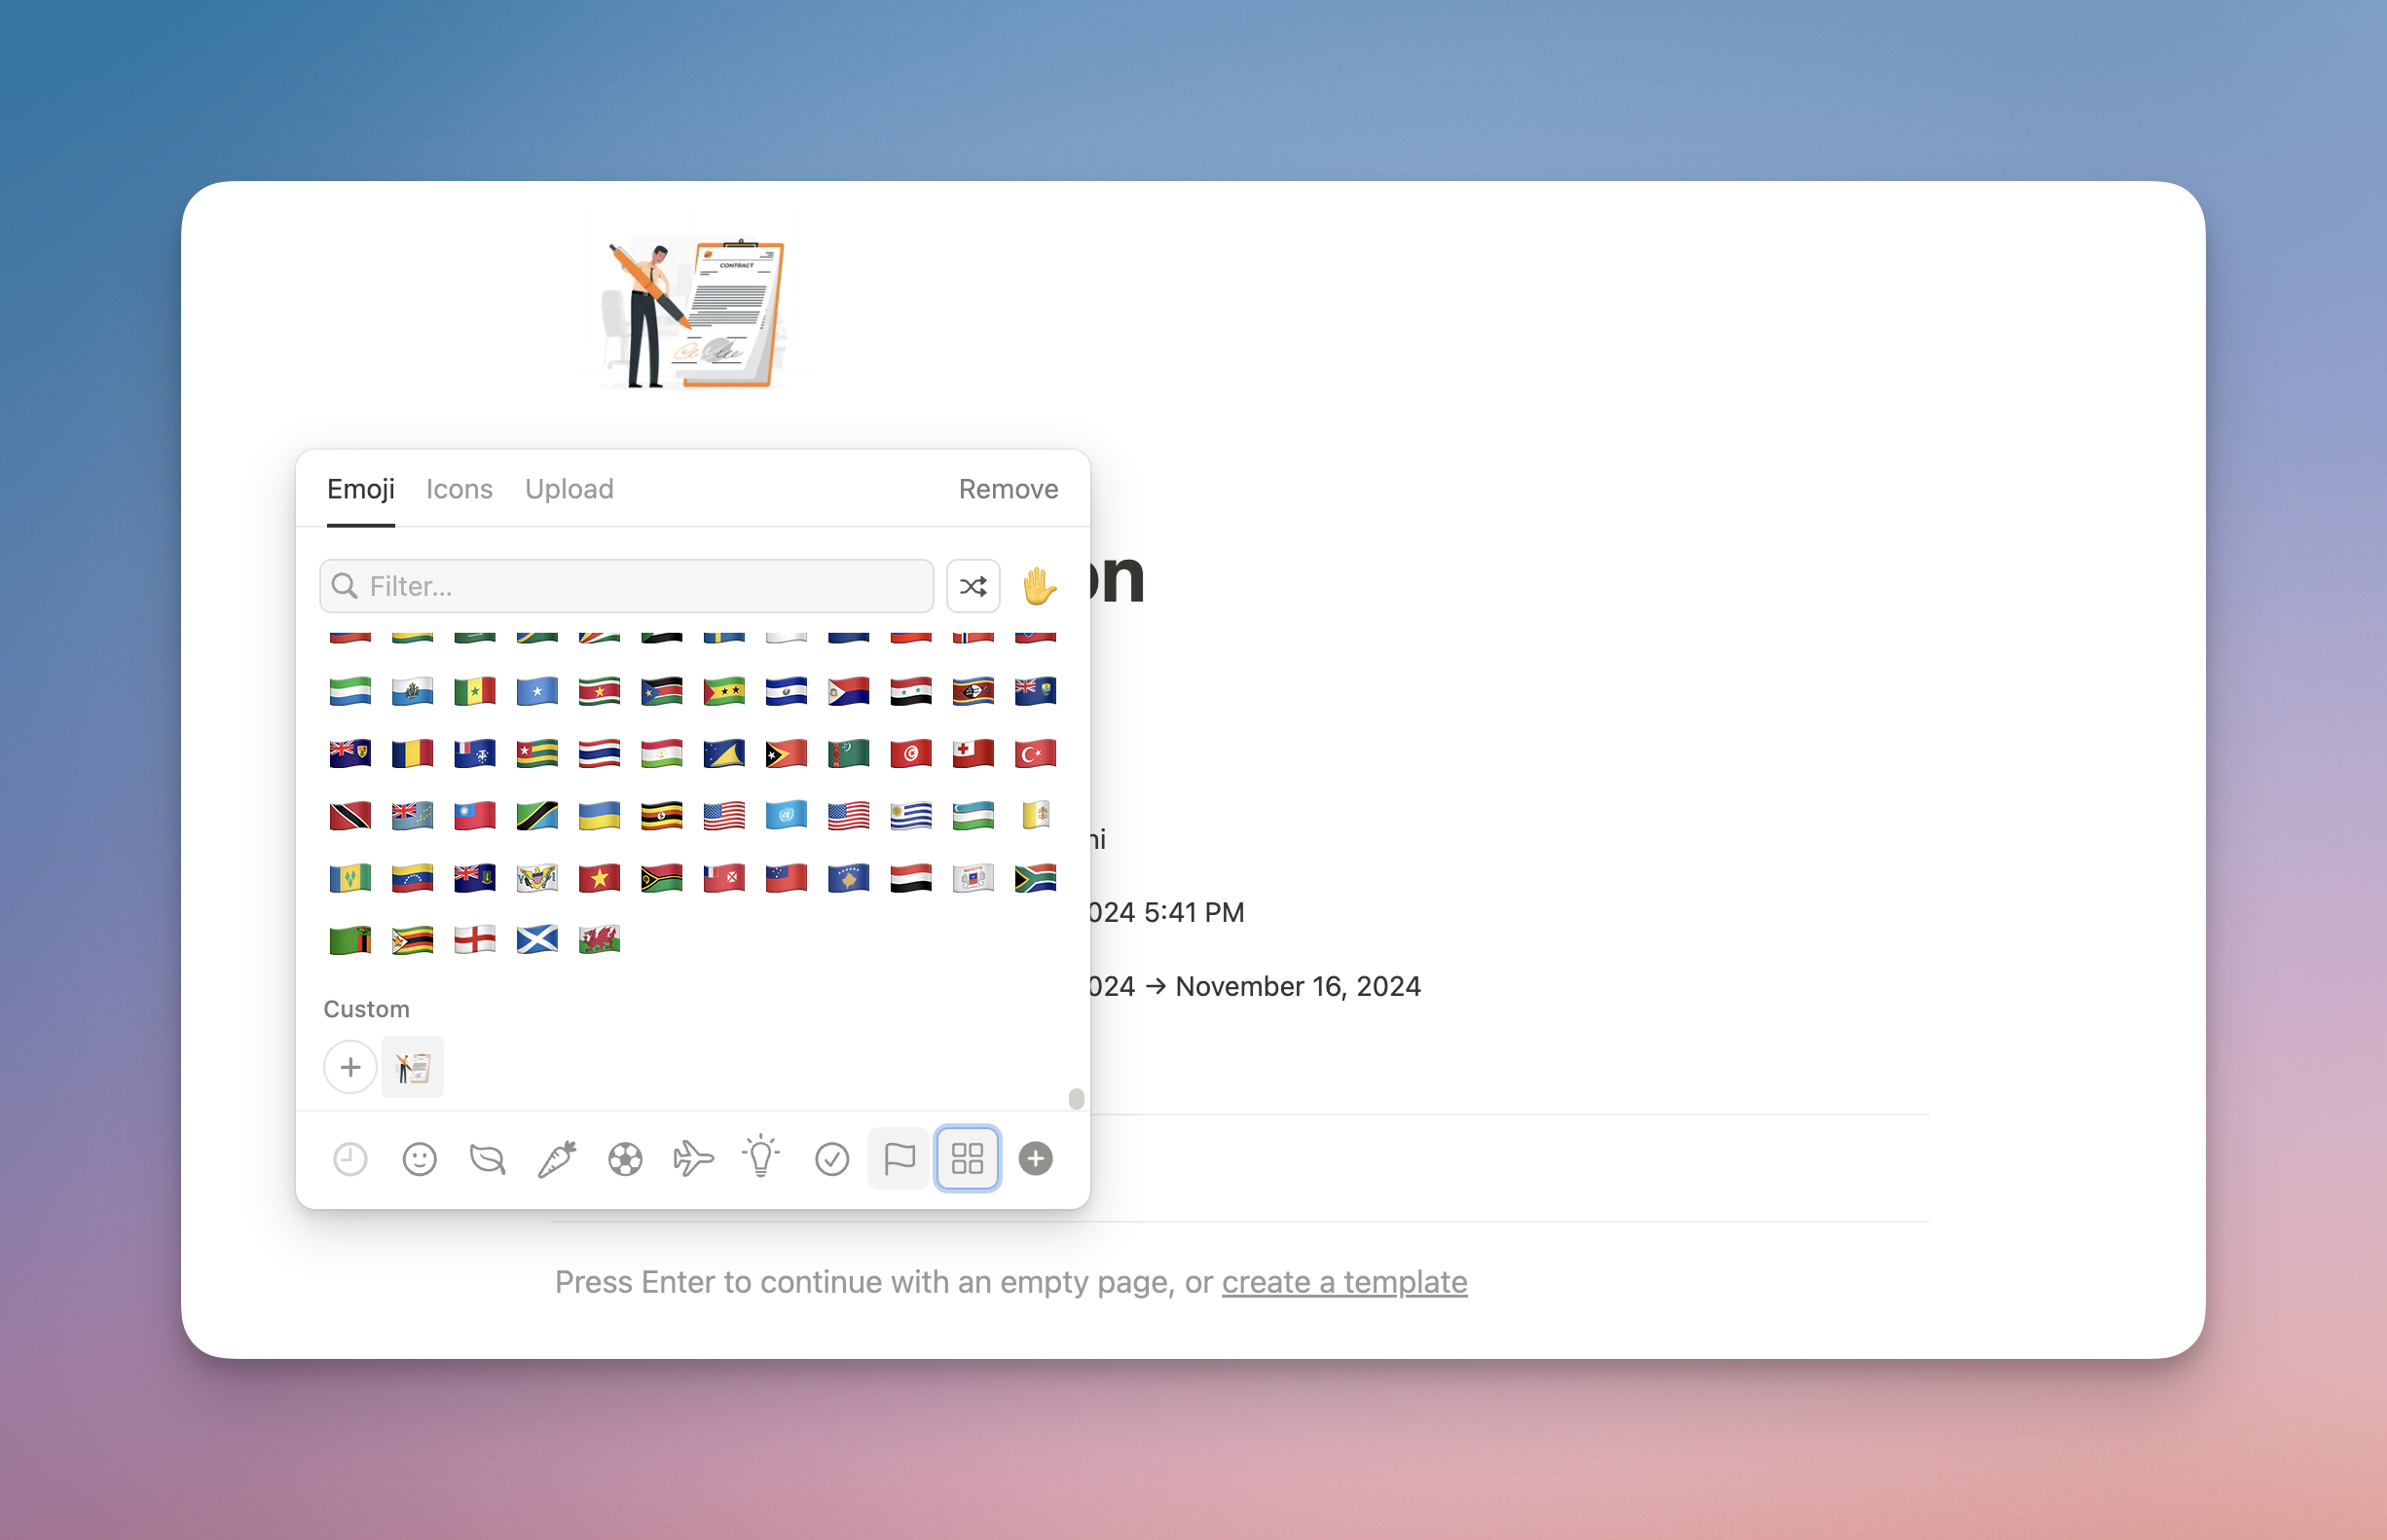Image resolution: width=2387 pixels, height=1540 pixels.
Task: Select the custom contract emoji thumbnail
Action: tap(413, 1067)
